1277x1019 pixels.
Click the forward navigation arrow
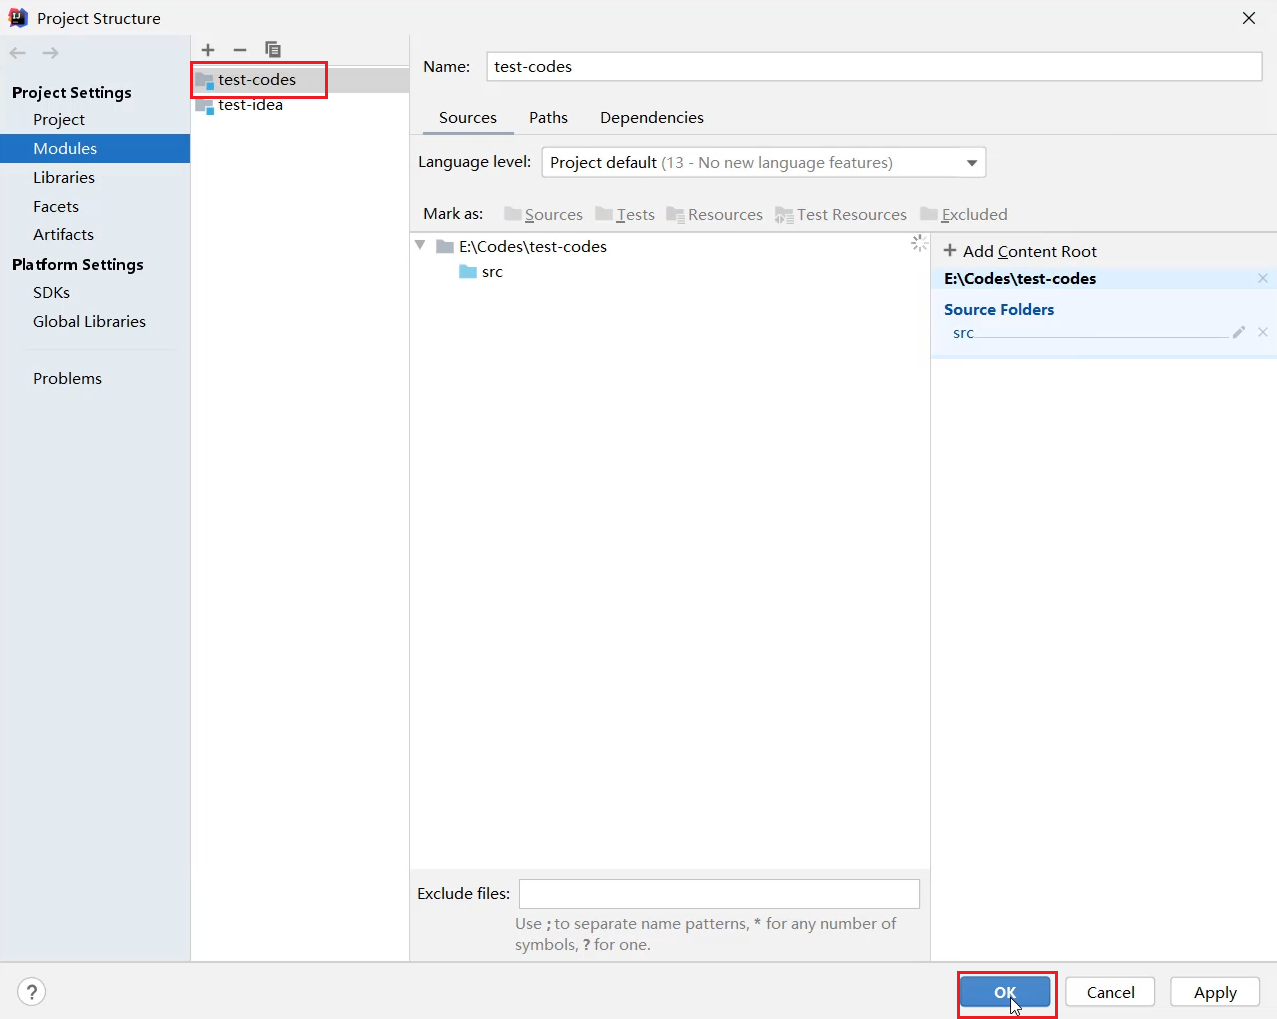tap(50, 53)
